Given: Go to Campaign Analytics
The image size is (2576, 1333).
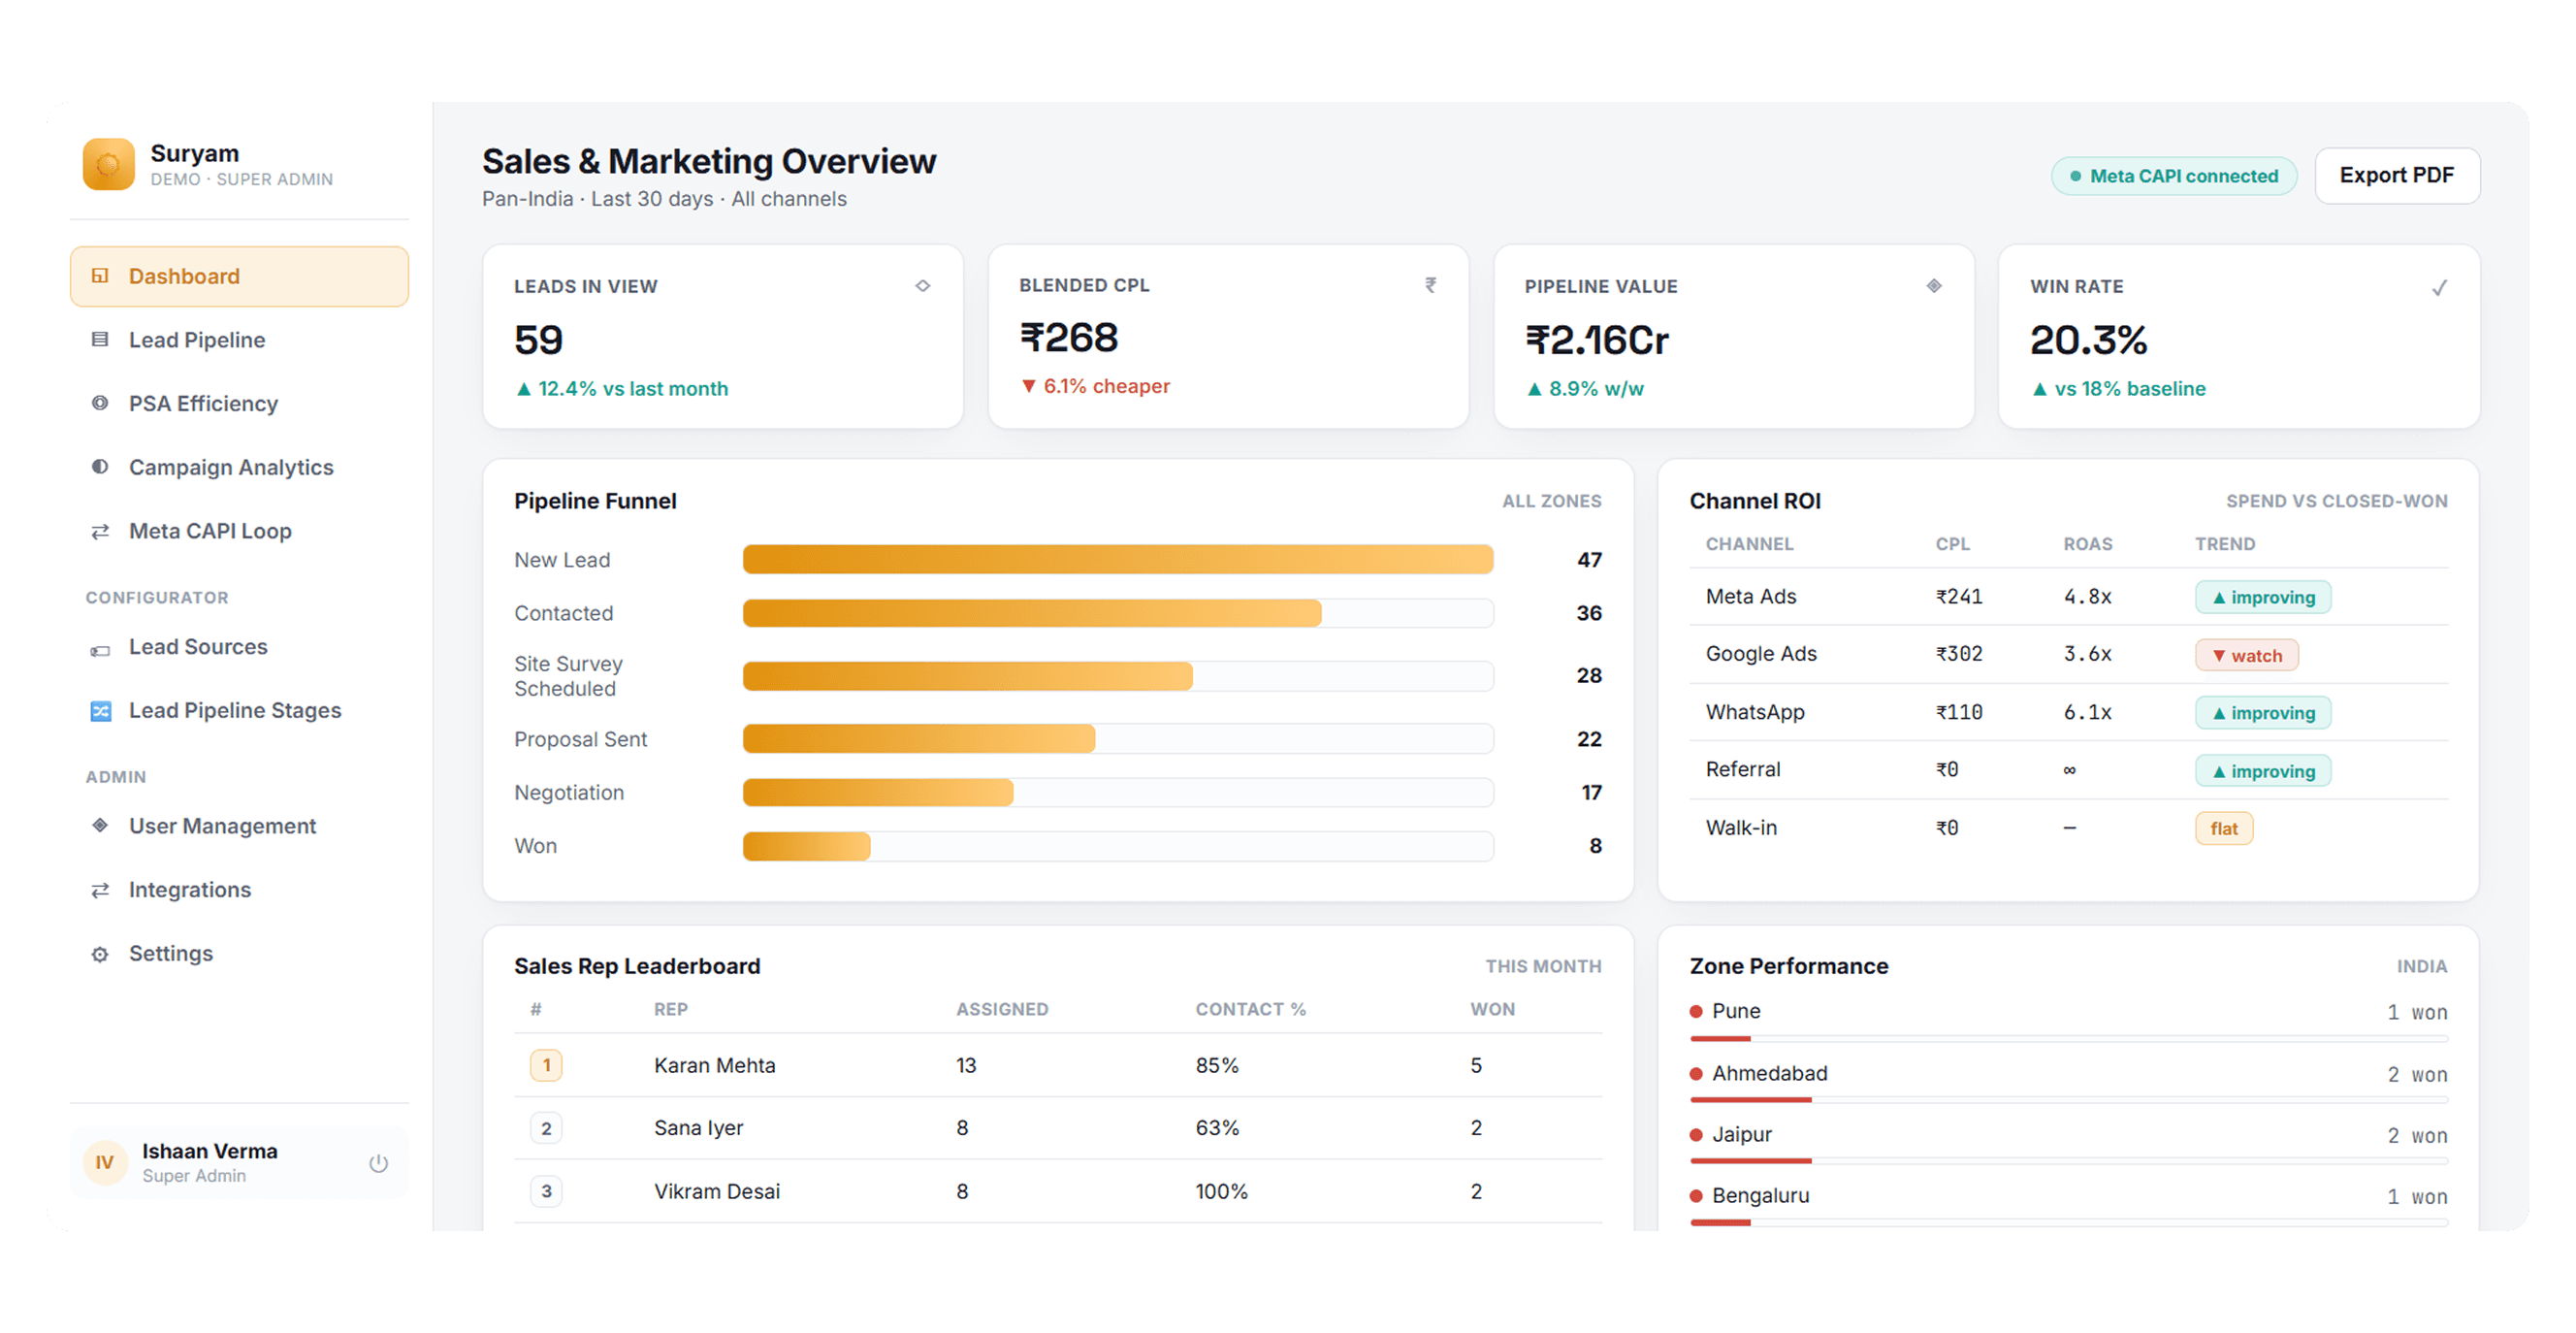Looking at the screenshot, I should point(239,467).
